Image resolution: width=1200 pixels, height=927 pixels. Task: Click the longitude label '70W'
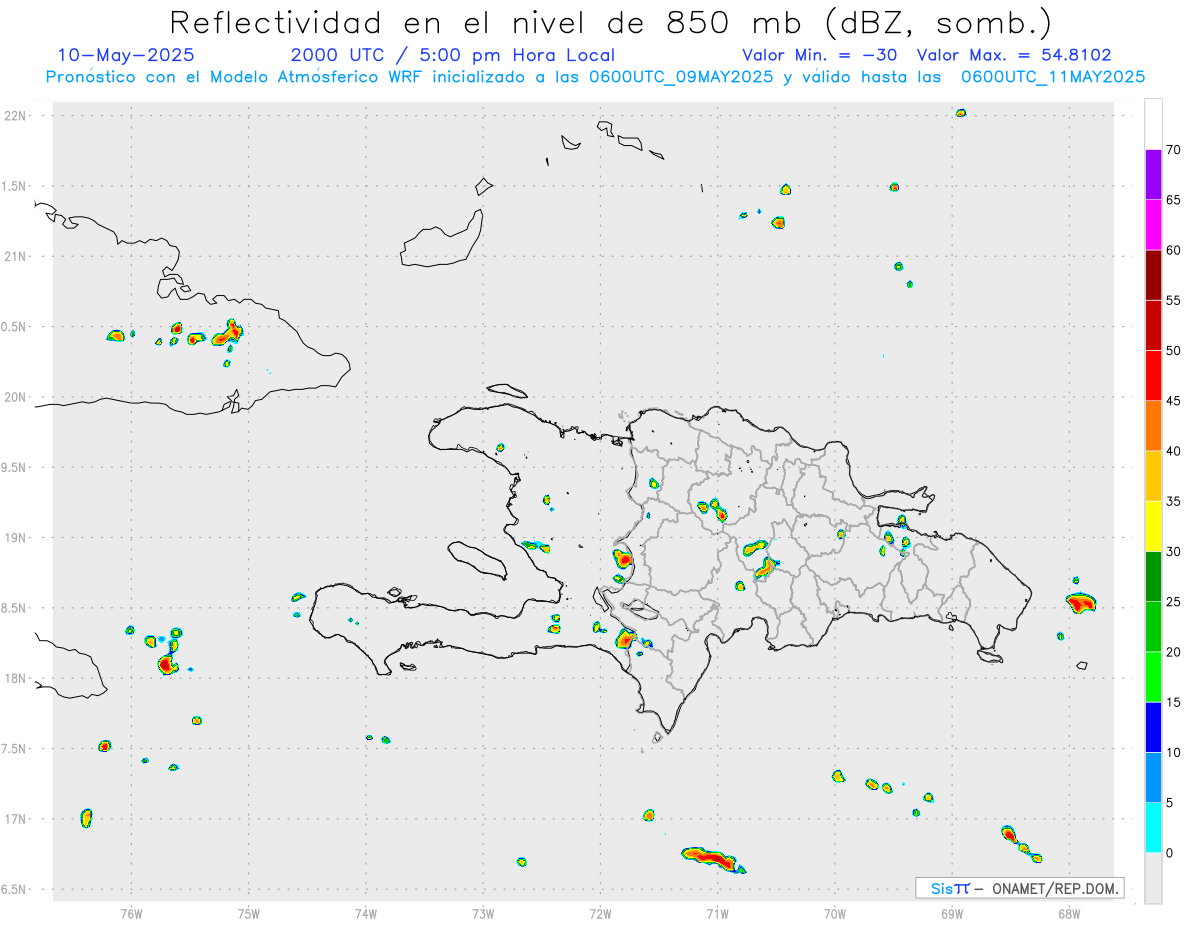point(835,913)
